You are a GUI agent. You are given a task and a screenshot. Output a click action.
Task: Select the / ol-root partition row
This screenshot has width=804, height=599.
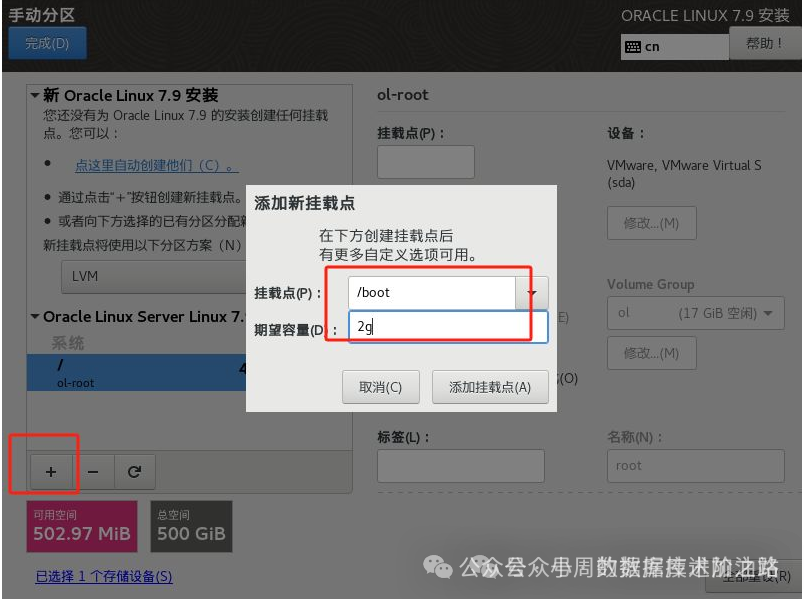point(136,373)
